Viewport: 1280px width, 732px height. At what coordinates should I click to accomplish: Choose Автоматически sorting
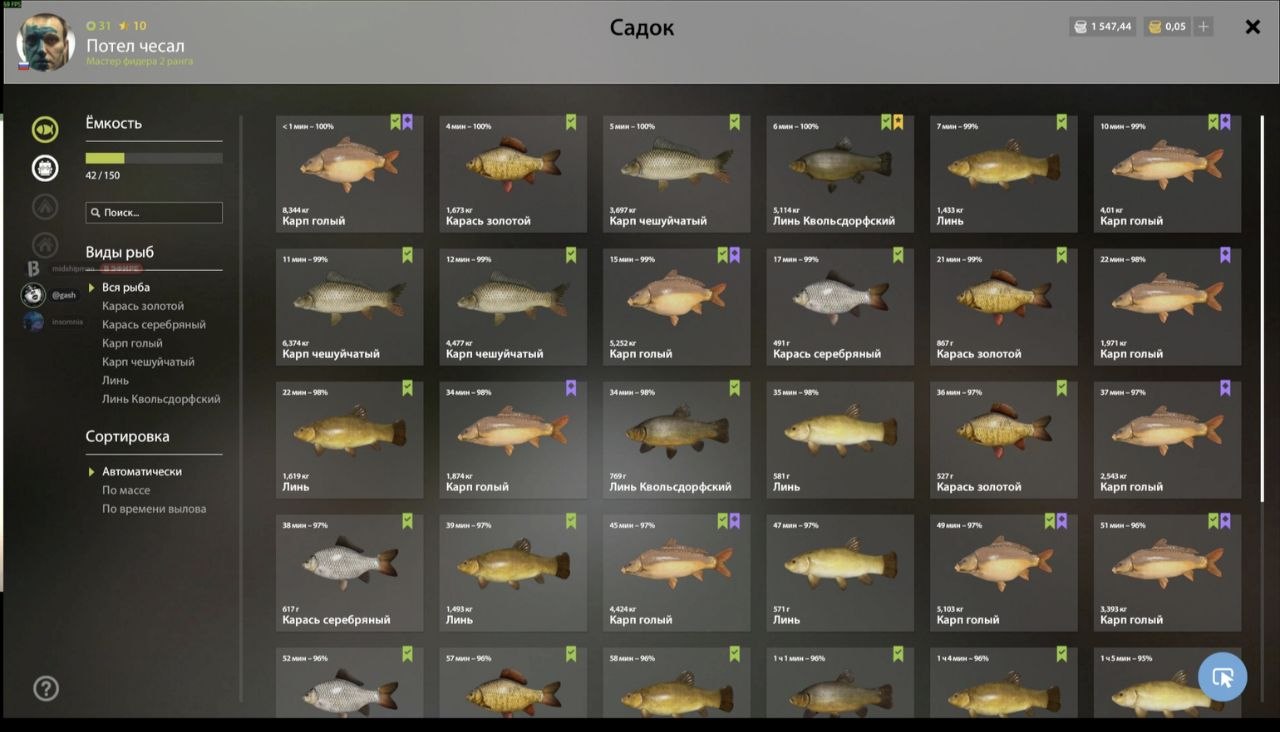[x=142, y=471]
